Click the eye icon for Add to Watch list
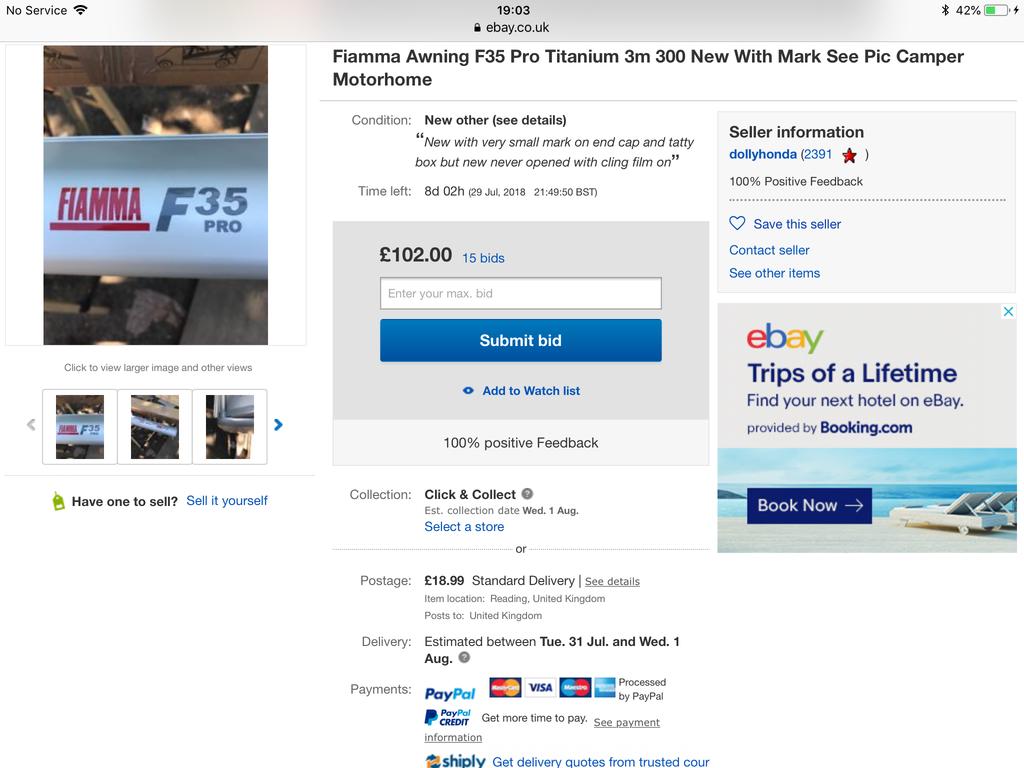Viewport: 1024px width, 768px height. [x=468, y=391]
